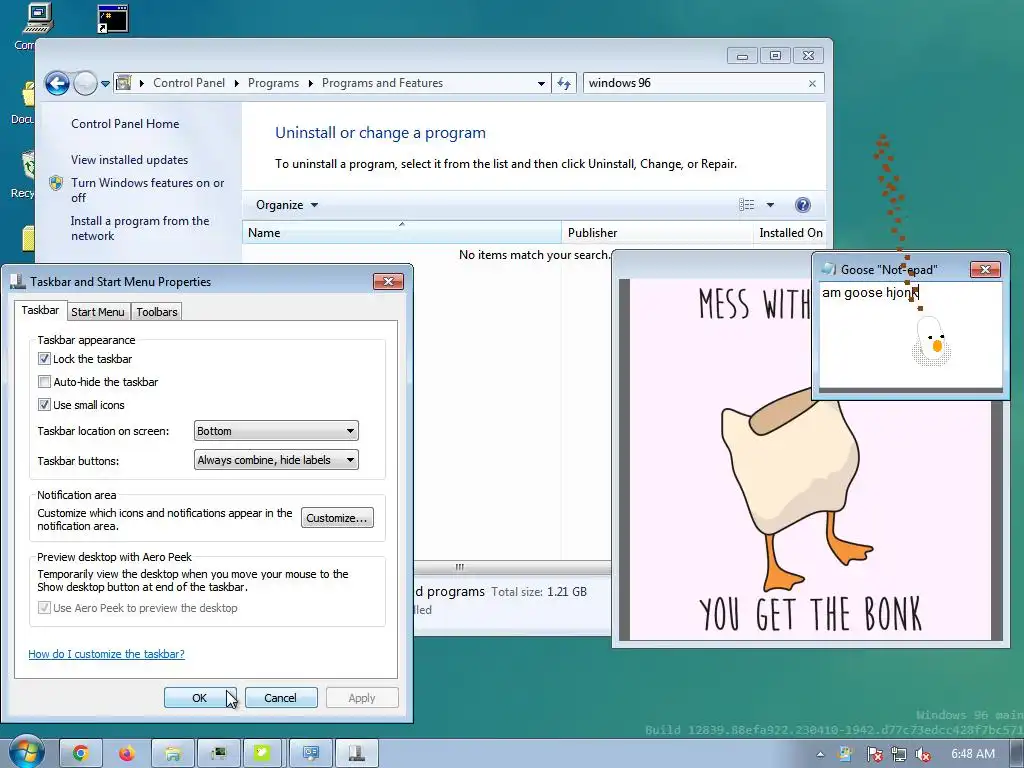The height and width of the screenshot is (768, 1024).
Task: Click Cancel in Taskbar Properties
Action: tap(281, 697)
